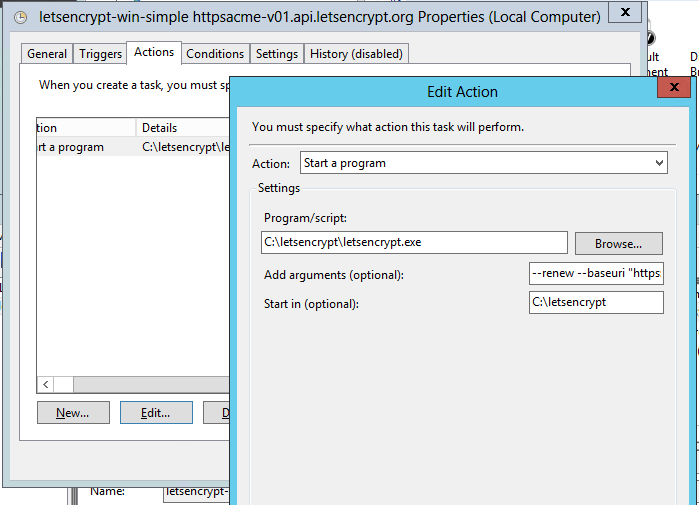Close the Edit Action dialog
The image size is (699, 505).
[674, 87]
